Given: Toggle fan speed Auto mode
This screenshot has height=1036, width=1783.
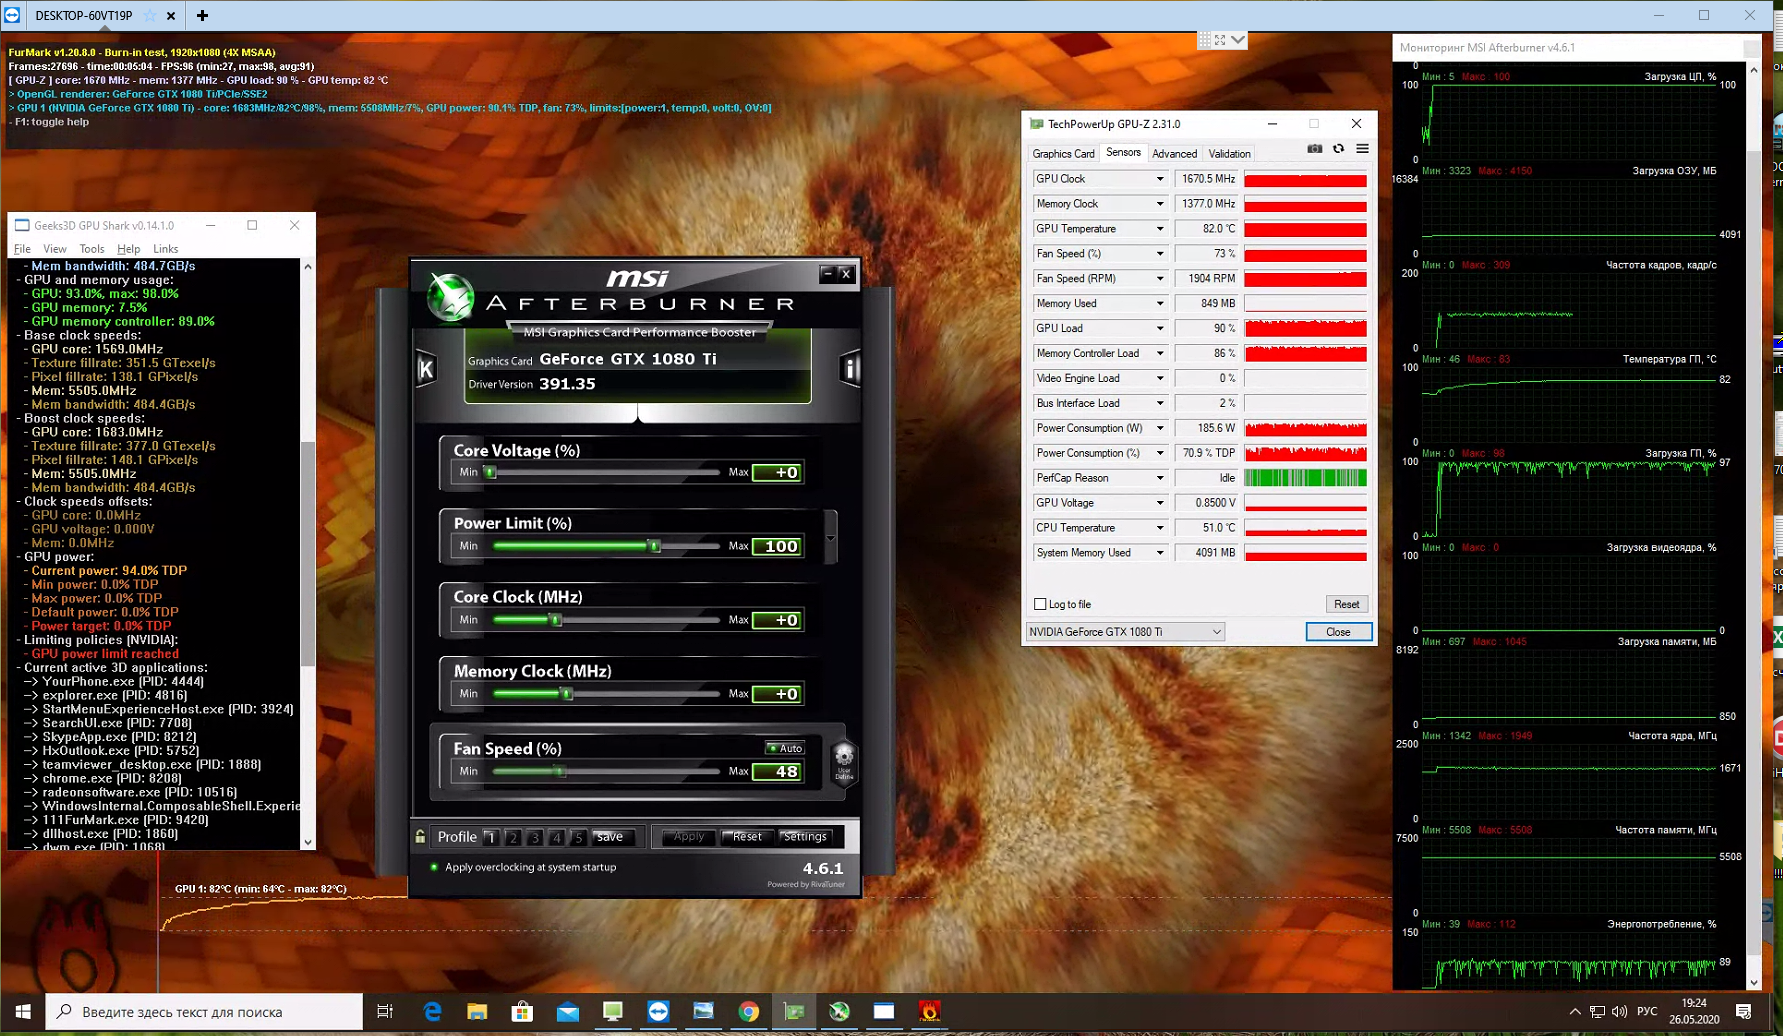Looking at the screenshot, I should coord(785,748).
